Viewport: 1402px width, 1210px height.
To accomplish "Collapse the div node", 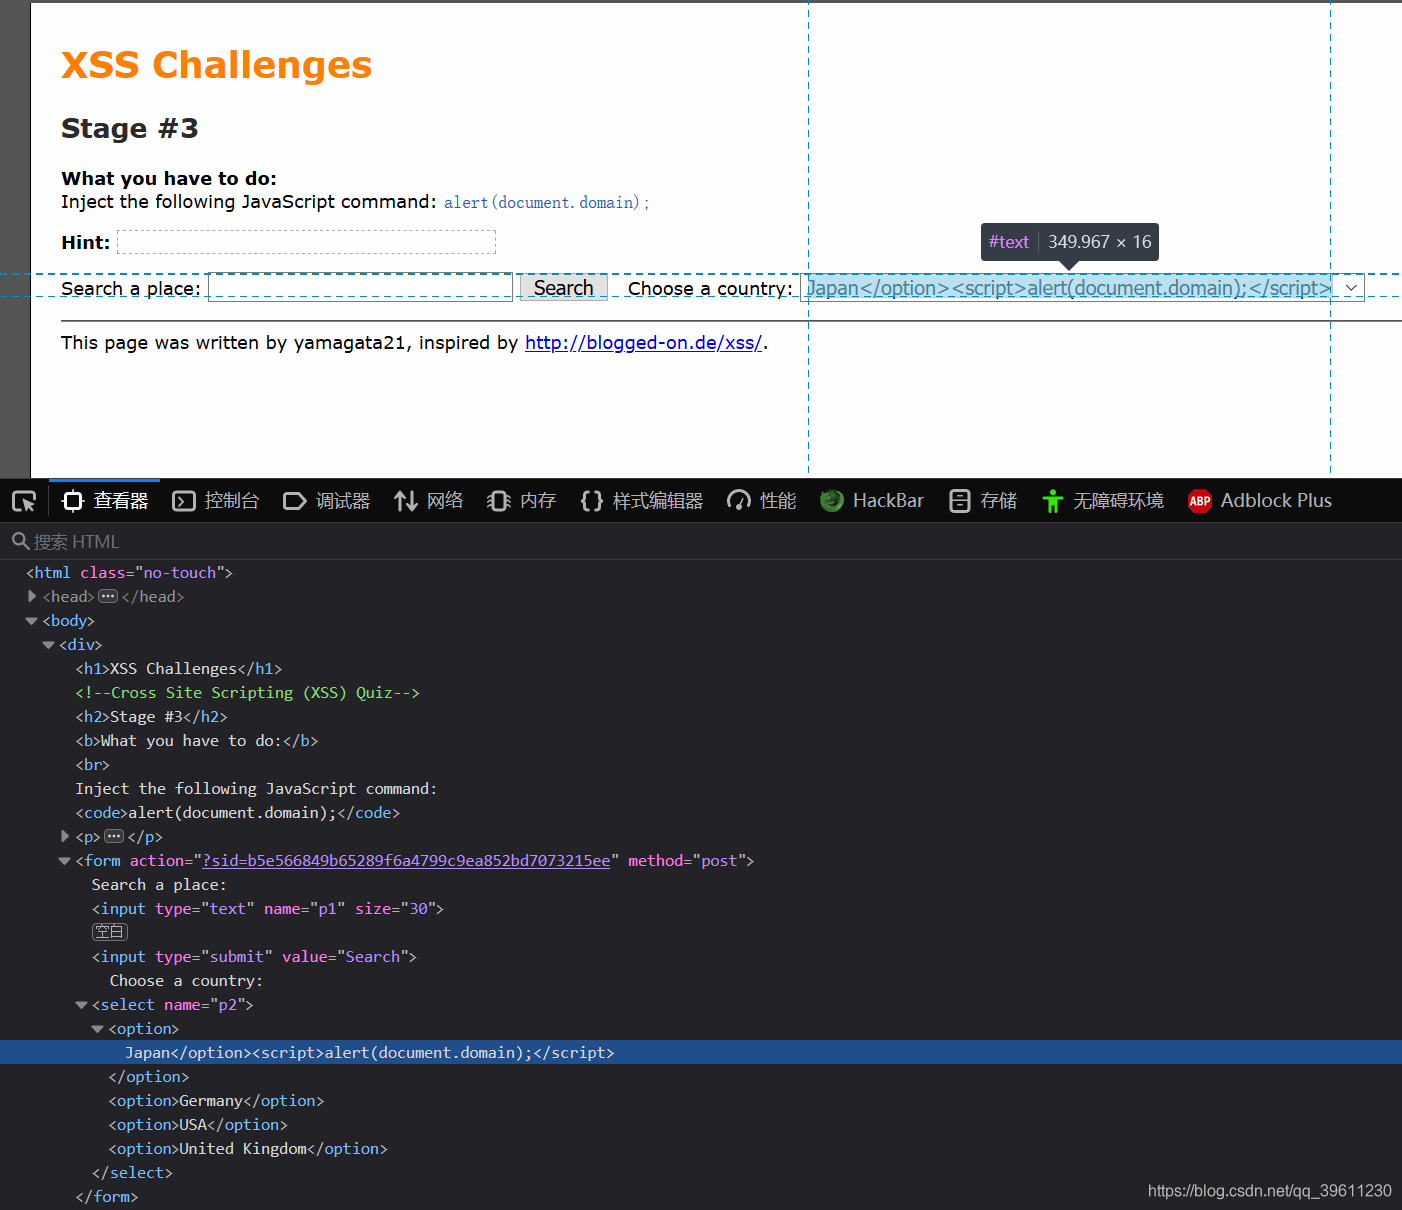I will pyautogui.click(x=48, y=645).
